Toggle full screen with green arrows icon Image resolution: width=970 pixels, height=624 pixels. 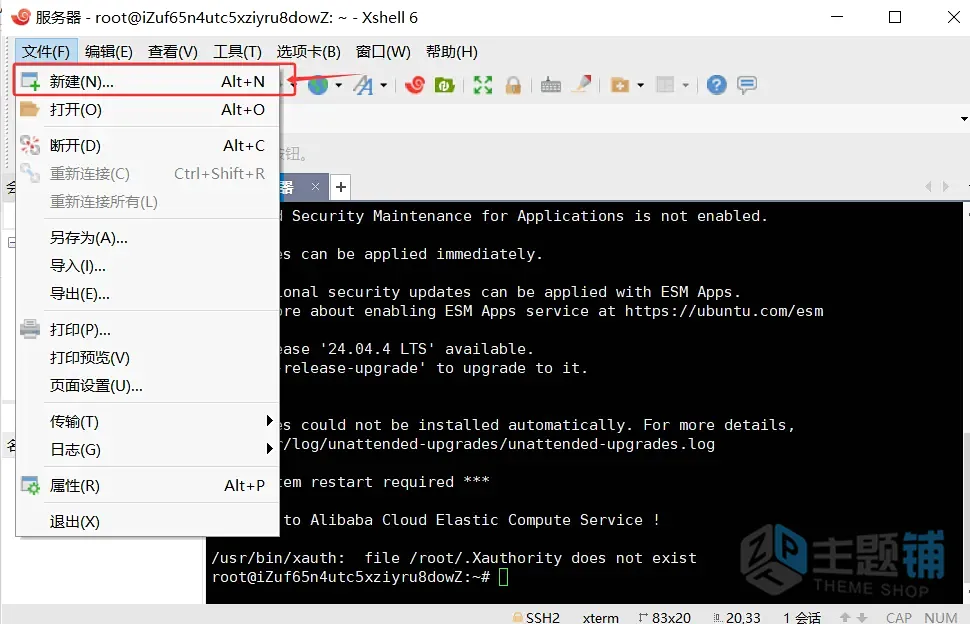[x=483, y=85]
